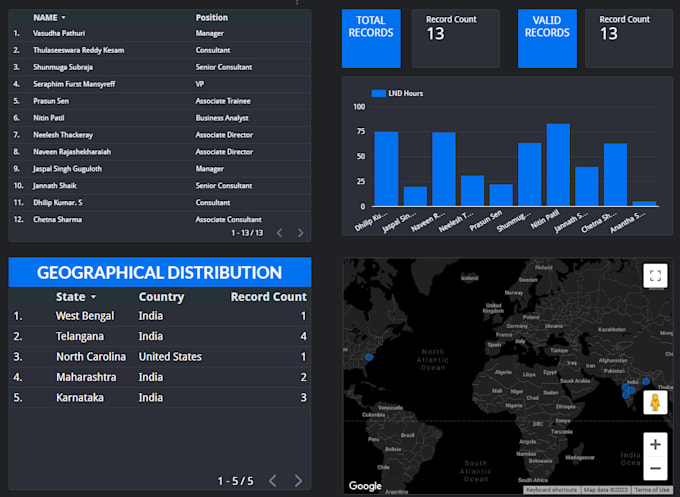Click the Position column header
The image size is (680, 497).
(x=212, y=18)
